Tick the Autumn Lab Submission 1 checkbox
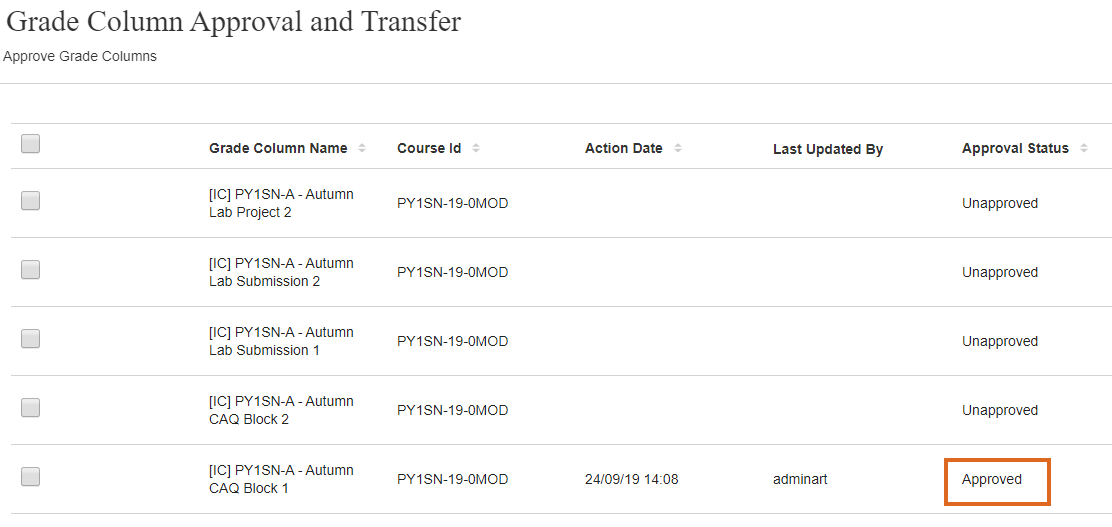 pos(31,339)
